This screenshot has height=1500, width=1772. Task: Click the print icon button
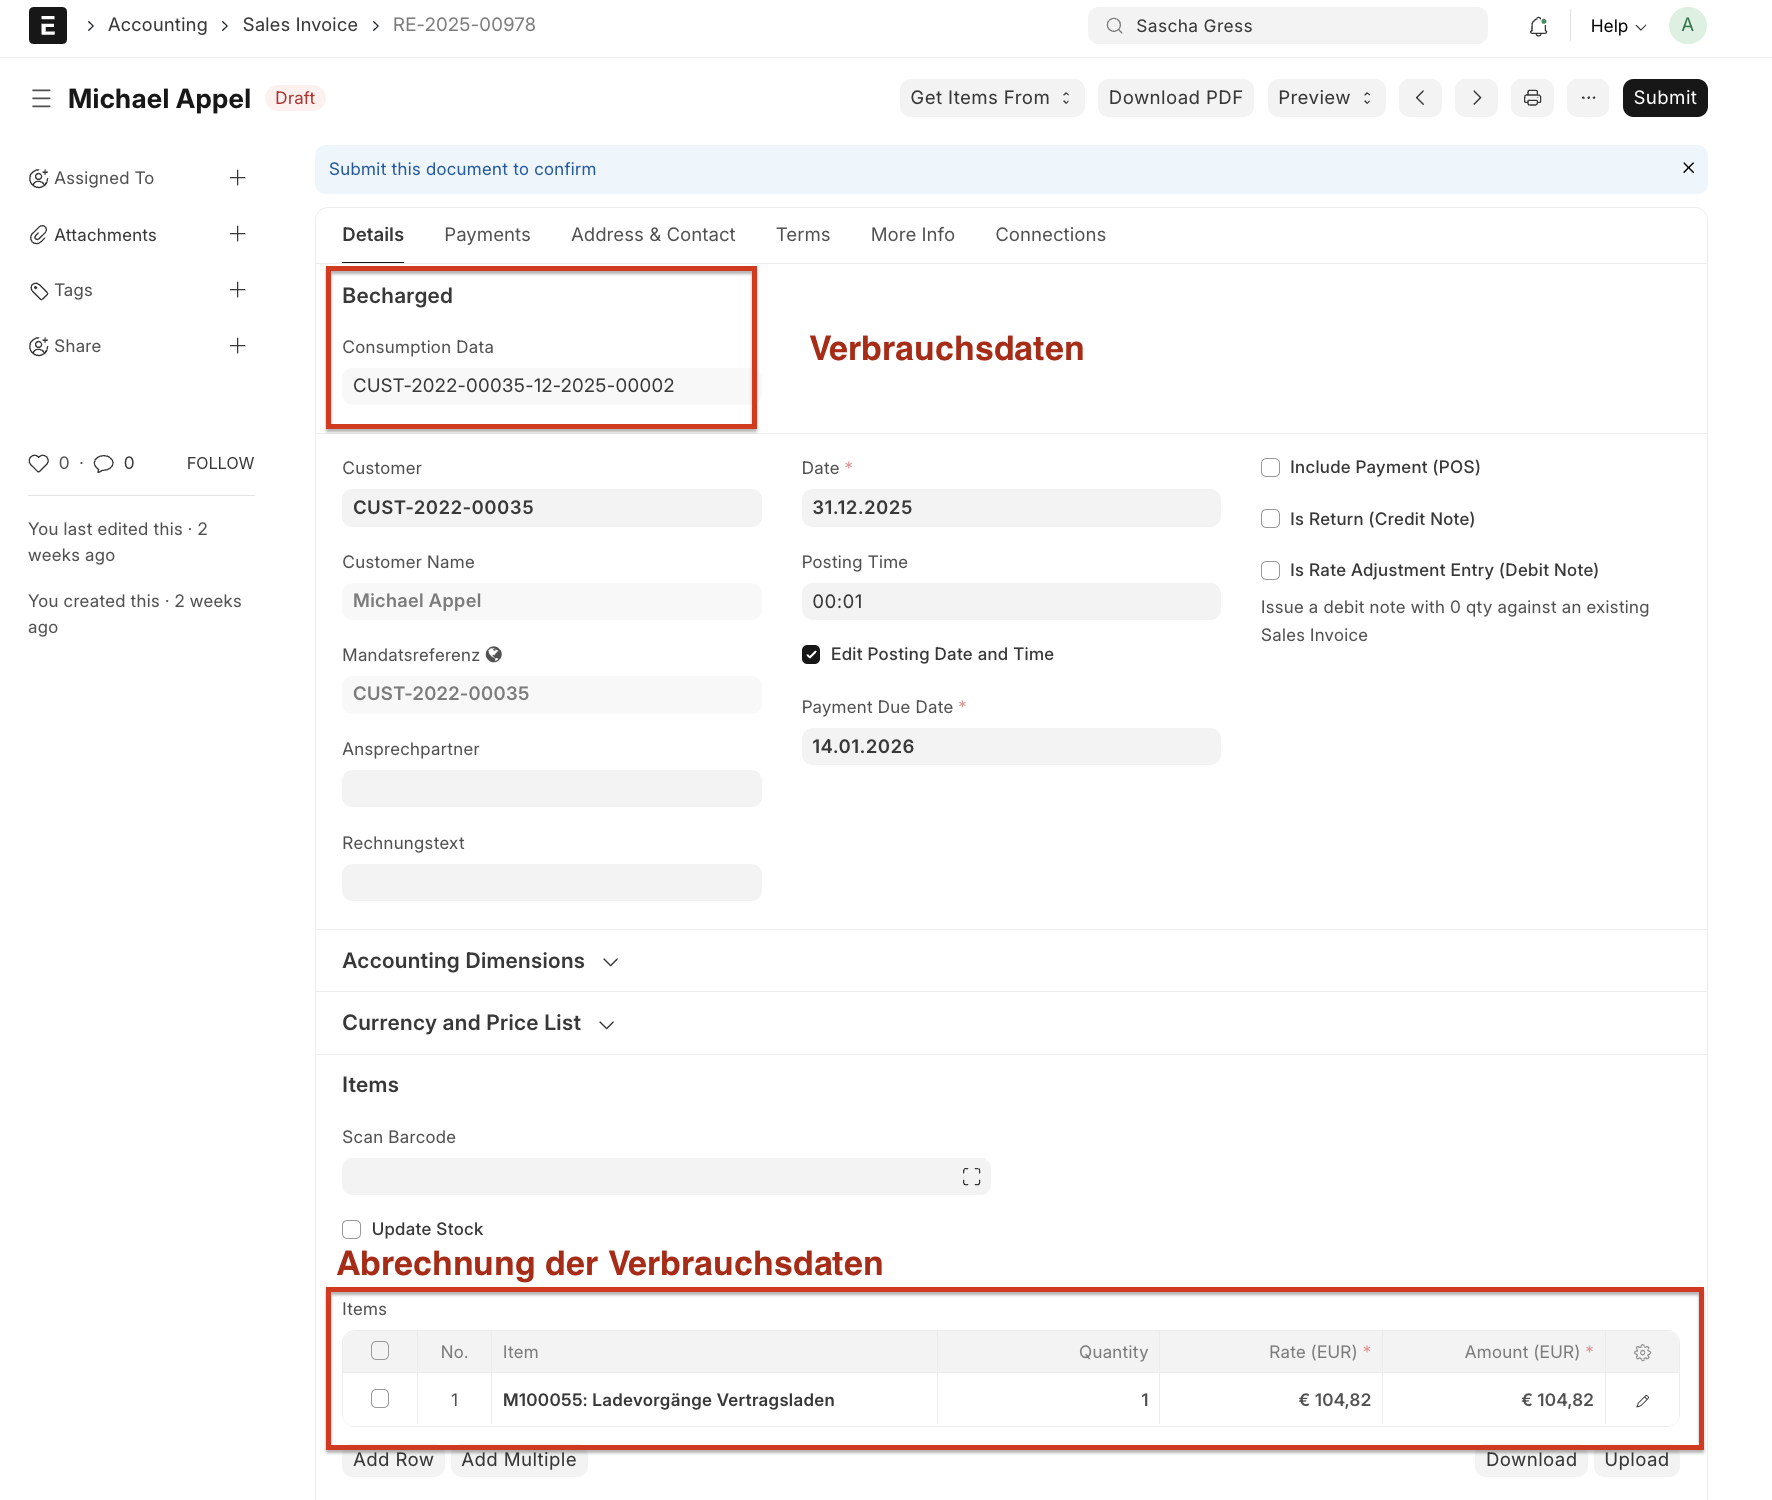point(1532,98)
